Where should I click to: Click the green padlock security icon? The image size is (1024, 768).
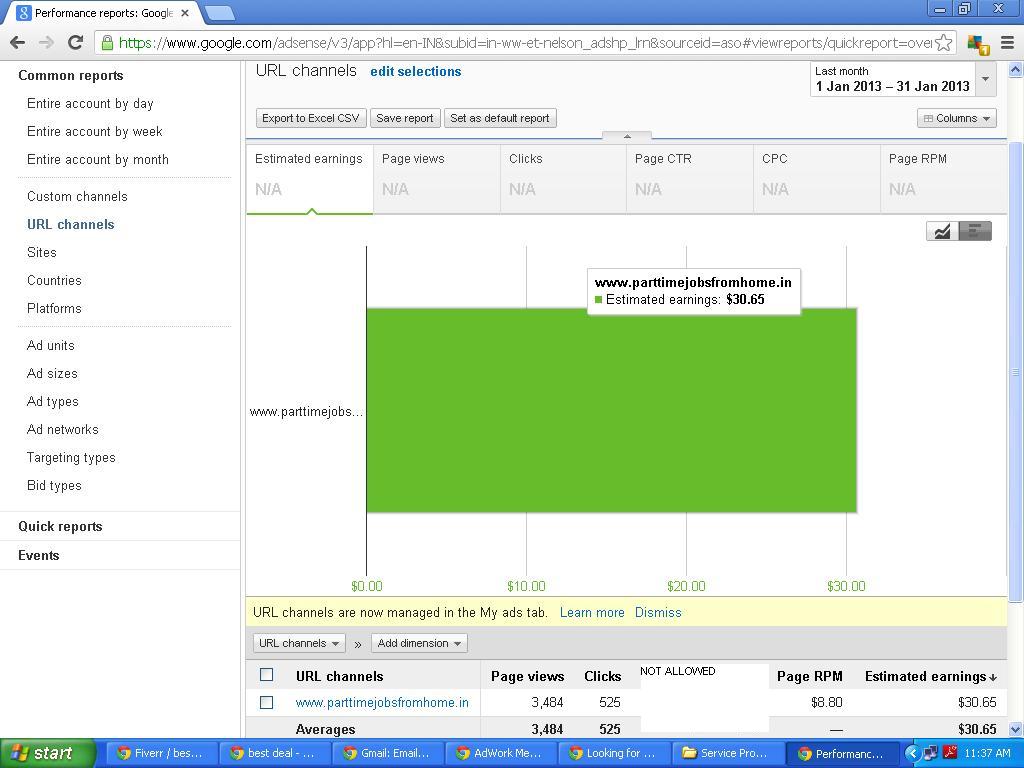107,43
